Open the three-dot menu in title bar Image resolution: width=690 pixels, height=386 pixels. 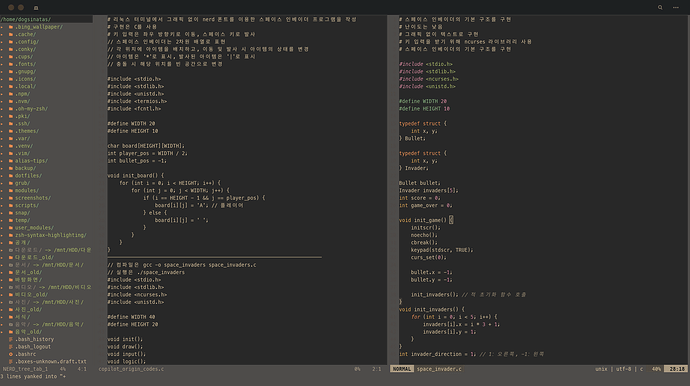tap(675, 7)
